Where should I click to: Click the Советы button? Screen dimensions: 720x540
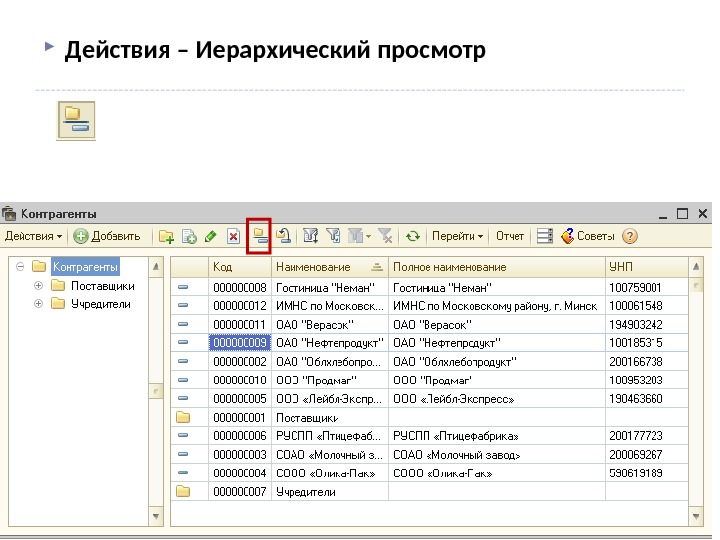point(588,236)
